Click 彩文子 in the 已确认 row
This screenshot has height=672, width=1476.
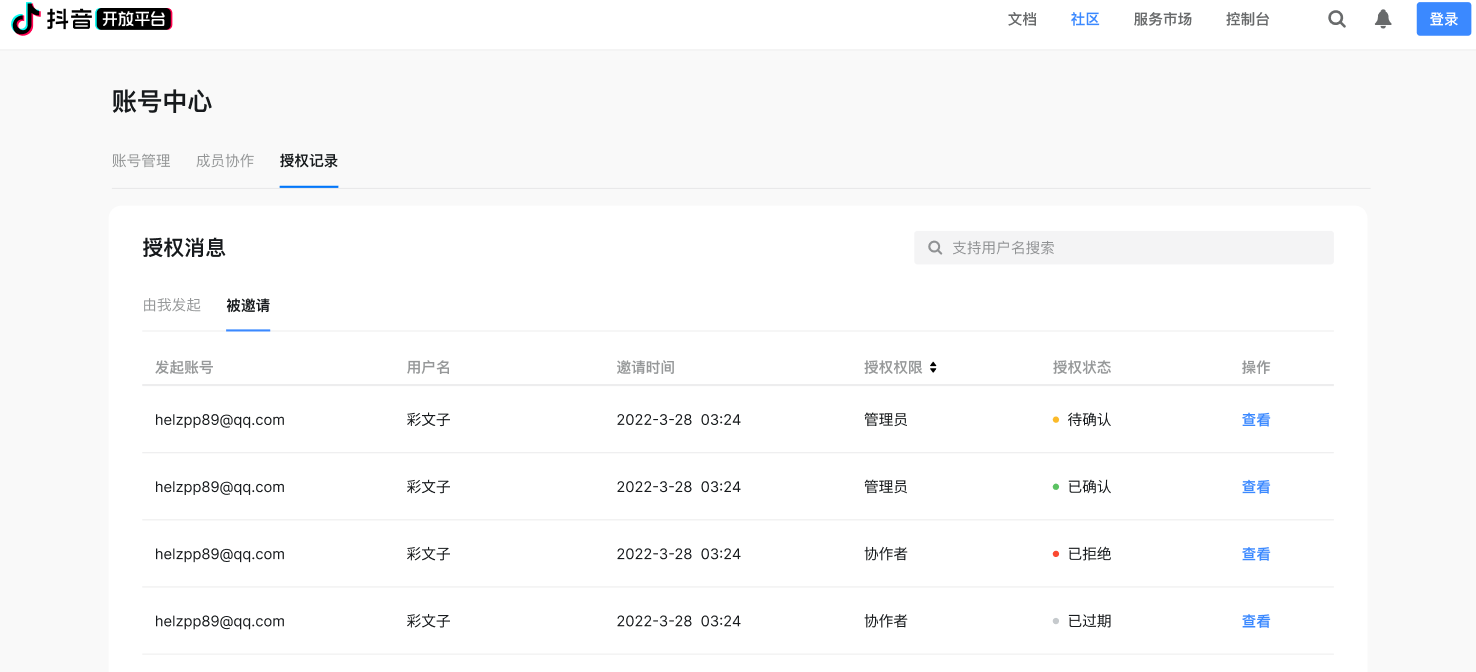pyautogui.click(x=429, y=487)
